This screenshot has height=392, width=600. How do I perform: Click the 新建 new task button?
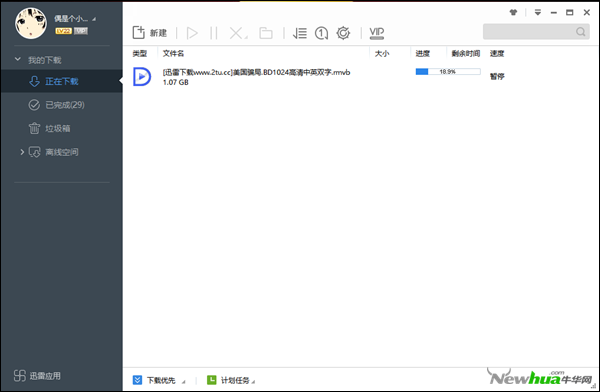150,33
